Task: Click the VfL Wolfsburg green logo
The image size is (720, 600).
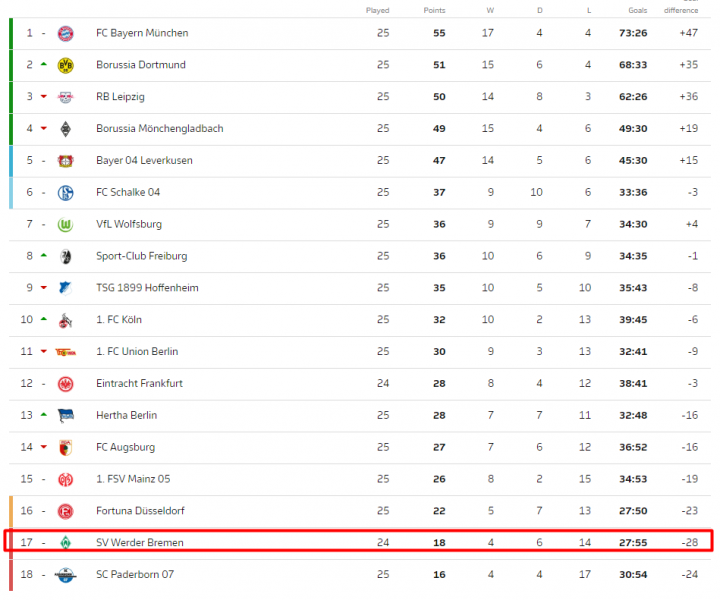Action: [66, 224]
